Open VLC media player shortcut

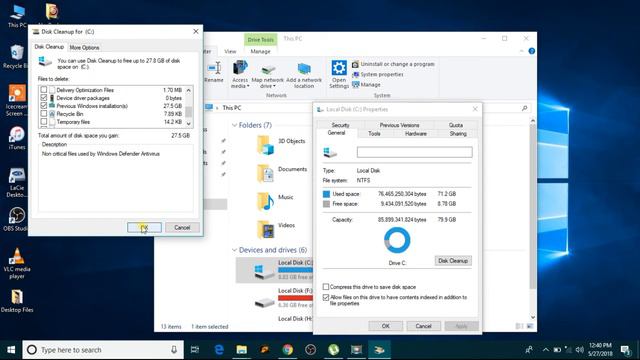[x=17, y=264]
